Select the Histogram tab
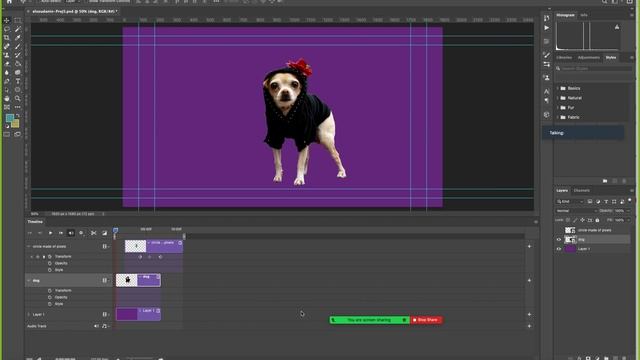Image resolution: width=640 pixels, height=360 pixels. point(566,15)
